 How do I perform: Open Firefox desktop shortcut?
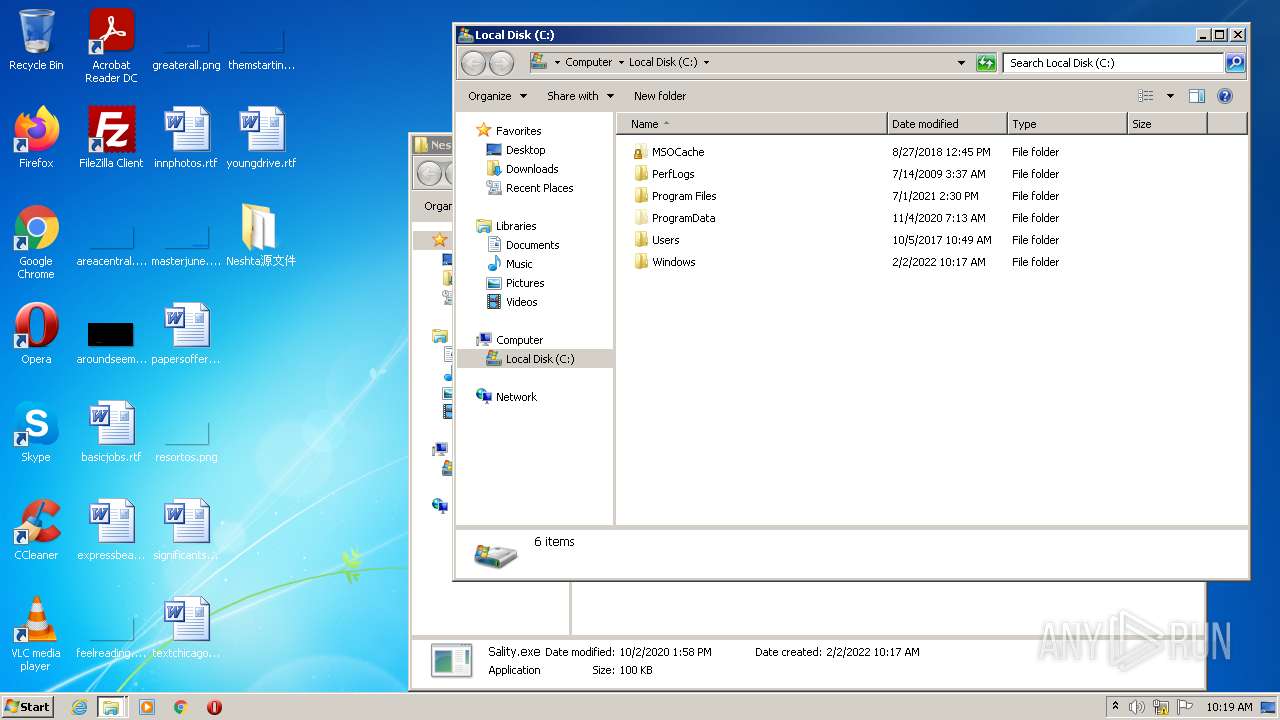[36, 137]
